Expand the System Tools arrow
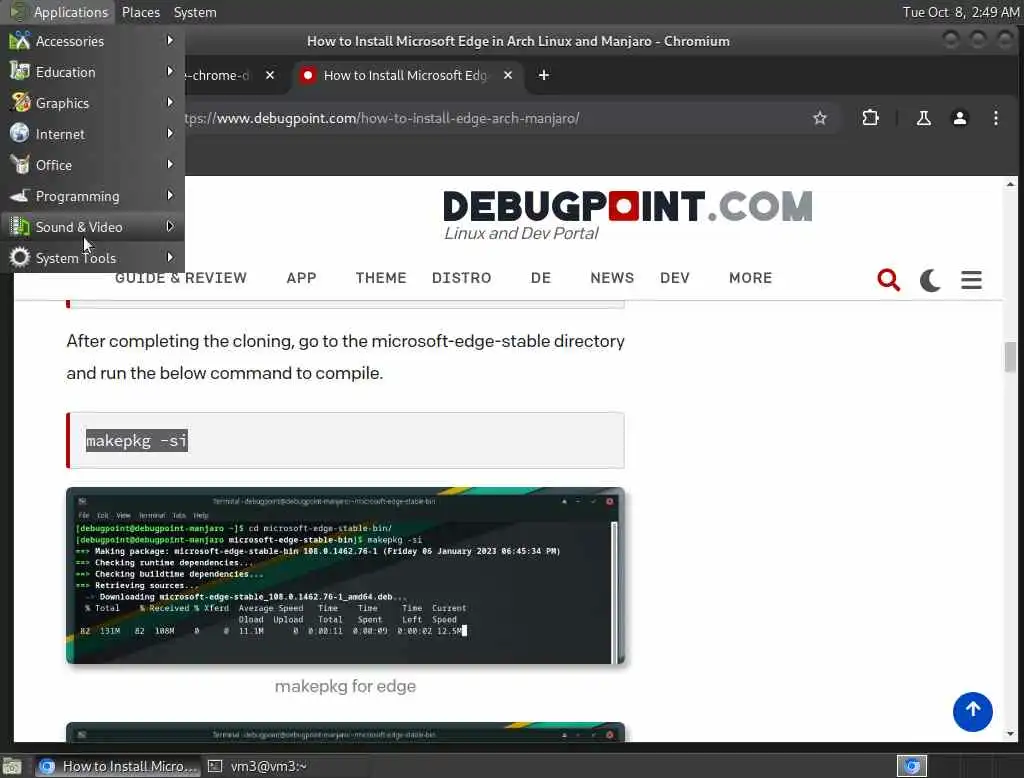Image resolution: width=1024 pixels, height=778 pixels. (x=170, y=257)
